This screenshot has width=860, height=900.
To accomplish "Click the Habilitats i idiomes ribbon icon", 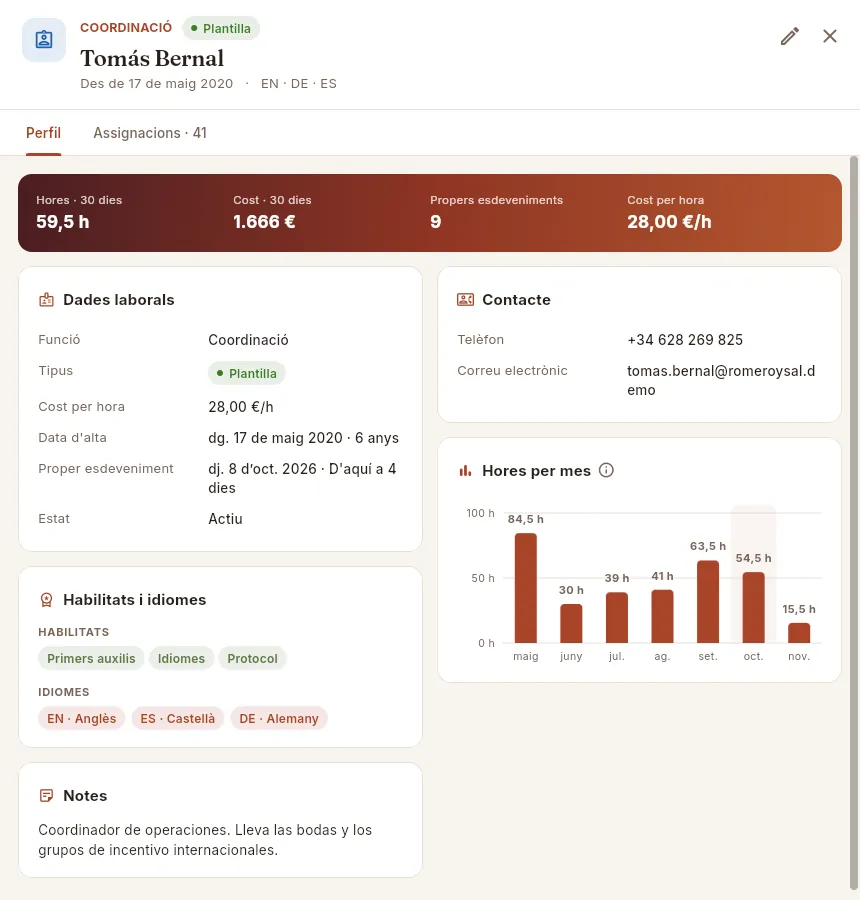I will (47, 600).
